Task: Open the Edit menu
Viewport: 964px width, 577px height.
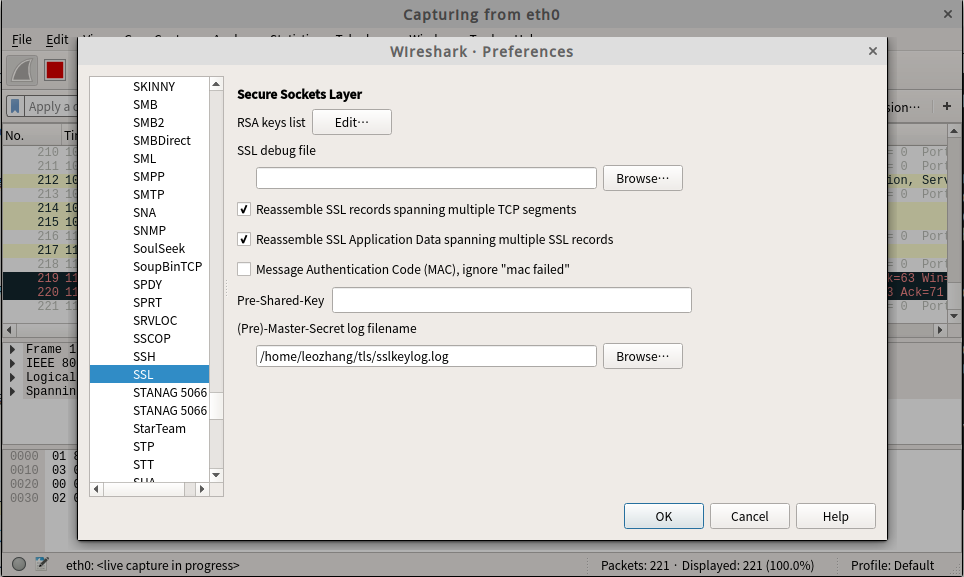Action: pyautogui.click(x=57, y=40)
